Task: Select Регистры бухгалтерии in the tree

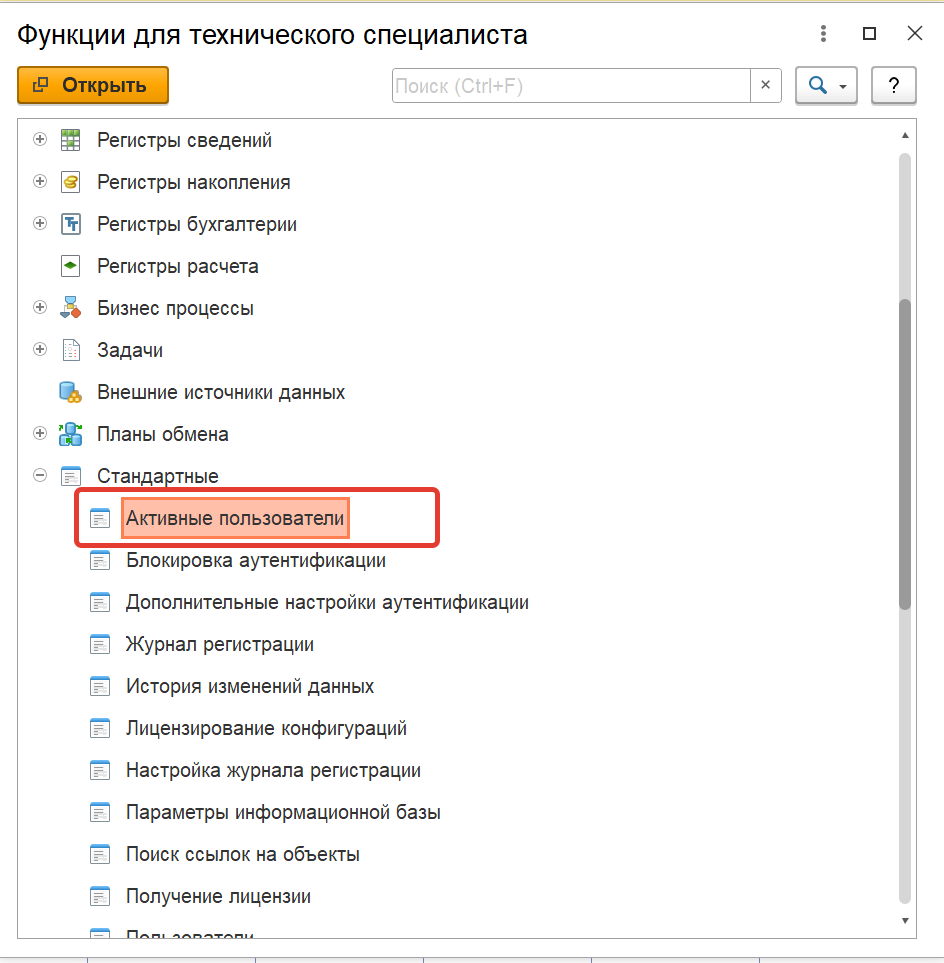Action: click(197, 224)
